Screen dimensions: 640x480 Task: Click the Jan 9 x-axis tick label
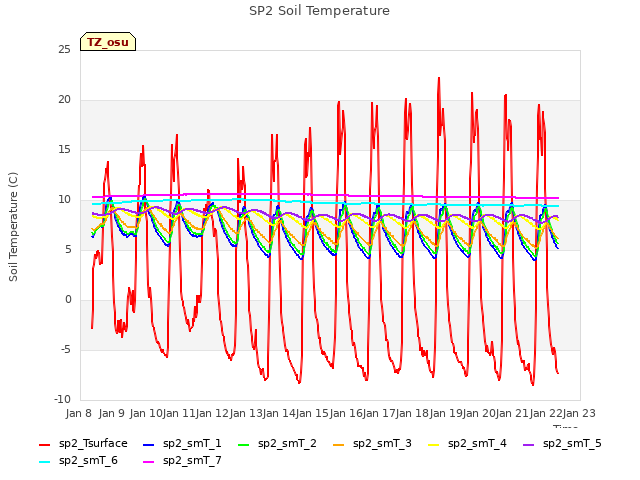pyautogui.click(x=112, y=413)
